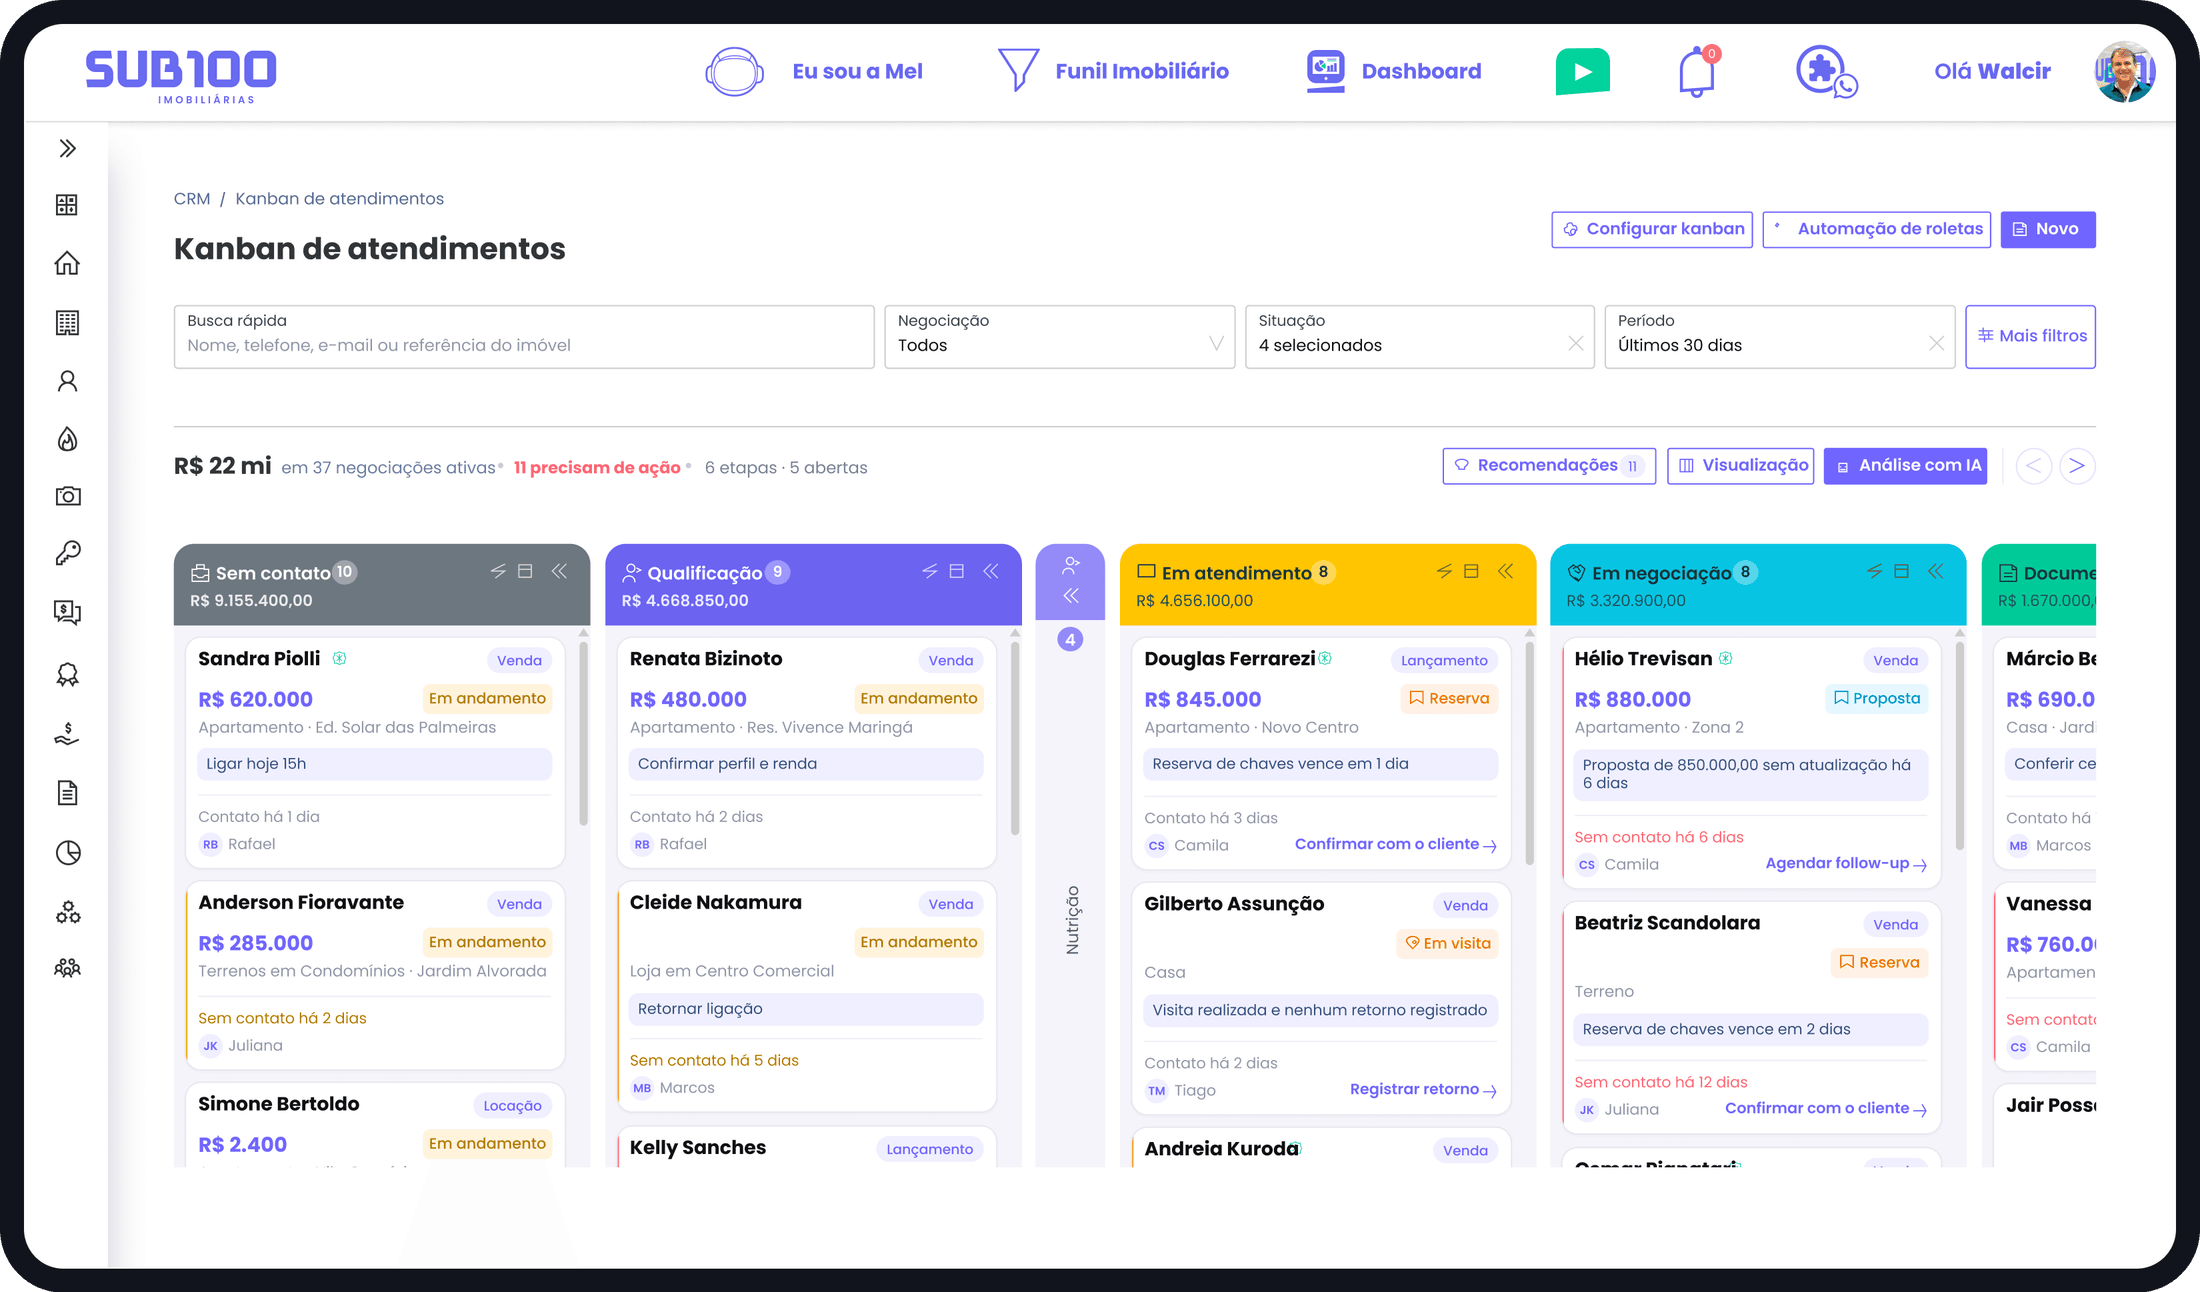This screenshot has height=1292, width=2200.
Task: Click the lightning icon in Sem contato header
Action: (498, 571)
